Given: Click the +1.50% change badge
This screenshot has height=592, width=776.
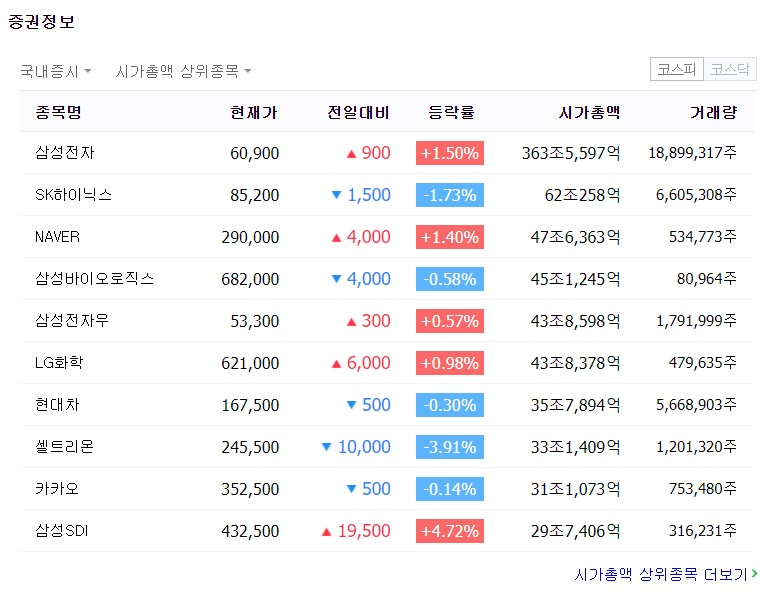Looking at the screenshot, I should (449, 153).
